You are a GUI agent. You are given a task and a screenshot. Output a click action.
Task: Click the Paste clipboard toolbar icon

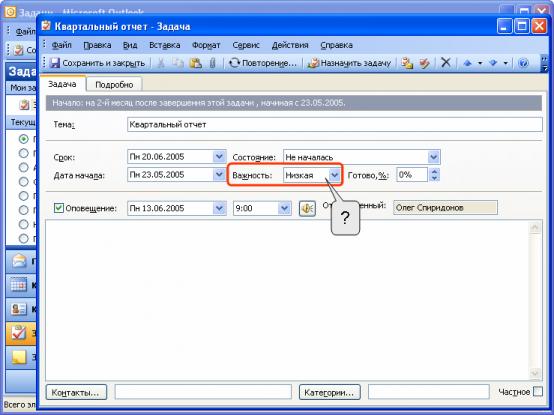pos(195,63)
